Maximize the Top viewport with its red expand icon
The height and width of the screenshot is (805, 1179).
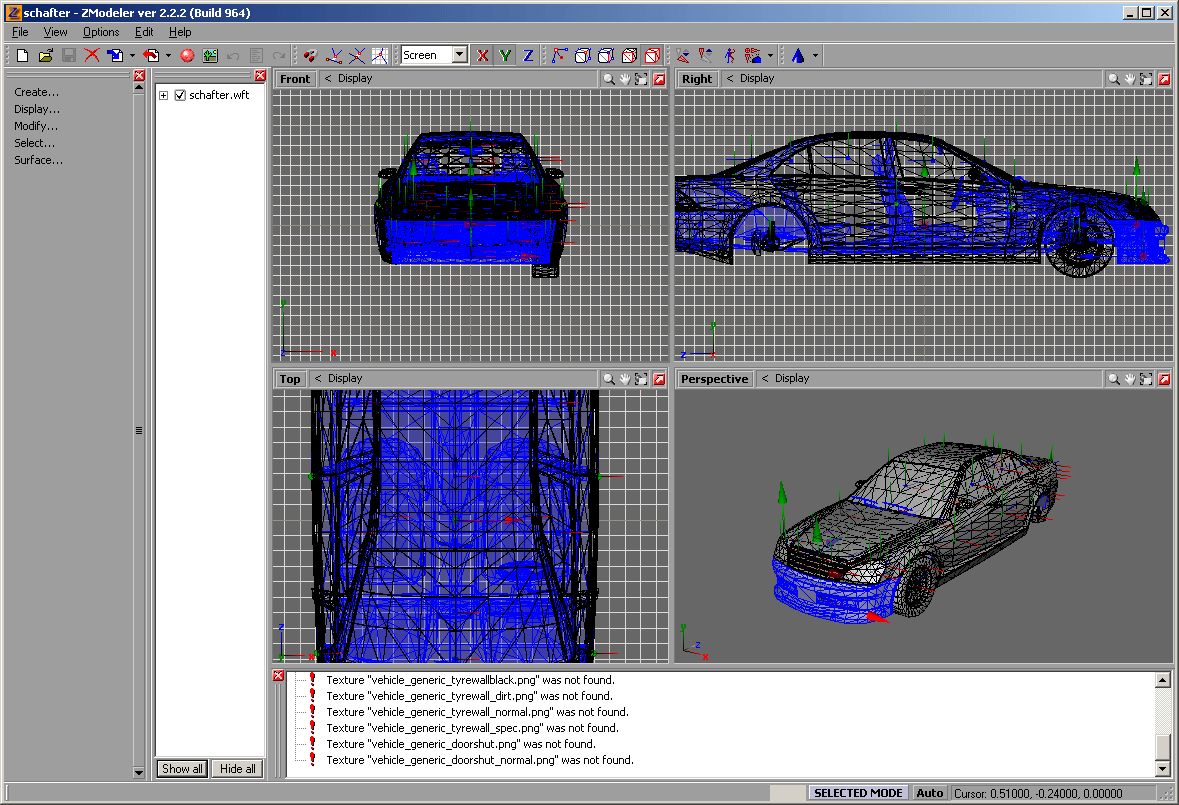[659, 378]
